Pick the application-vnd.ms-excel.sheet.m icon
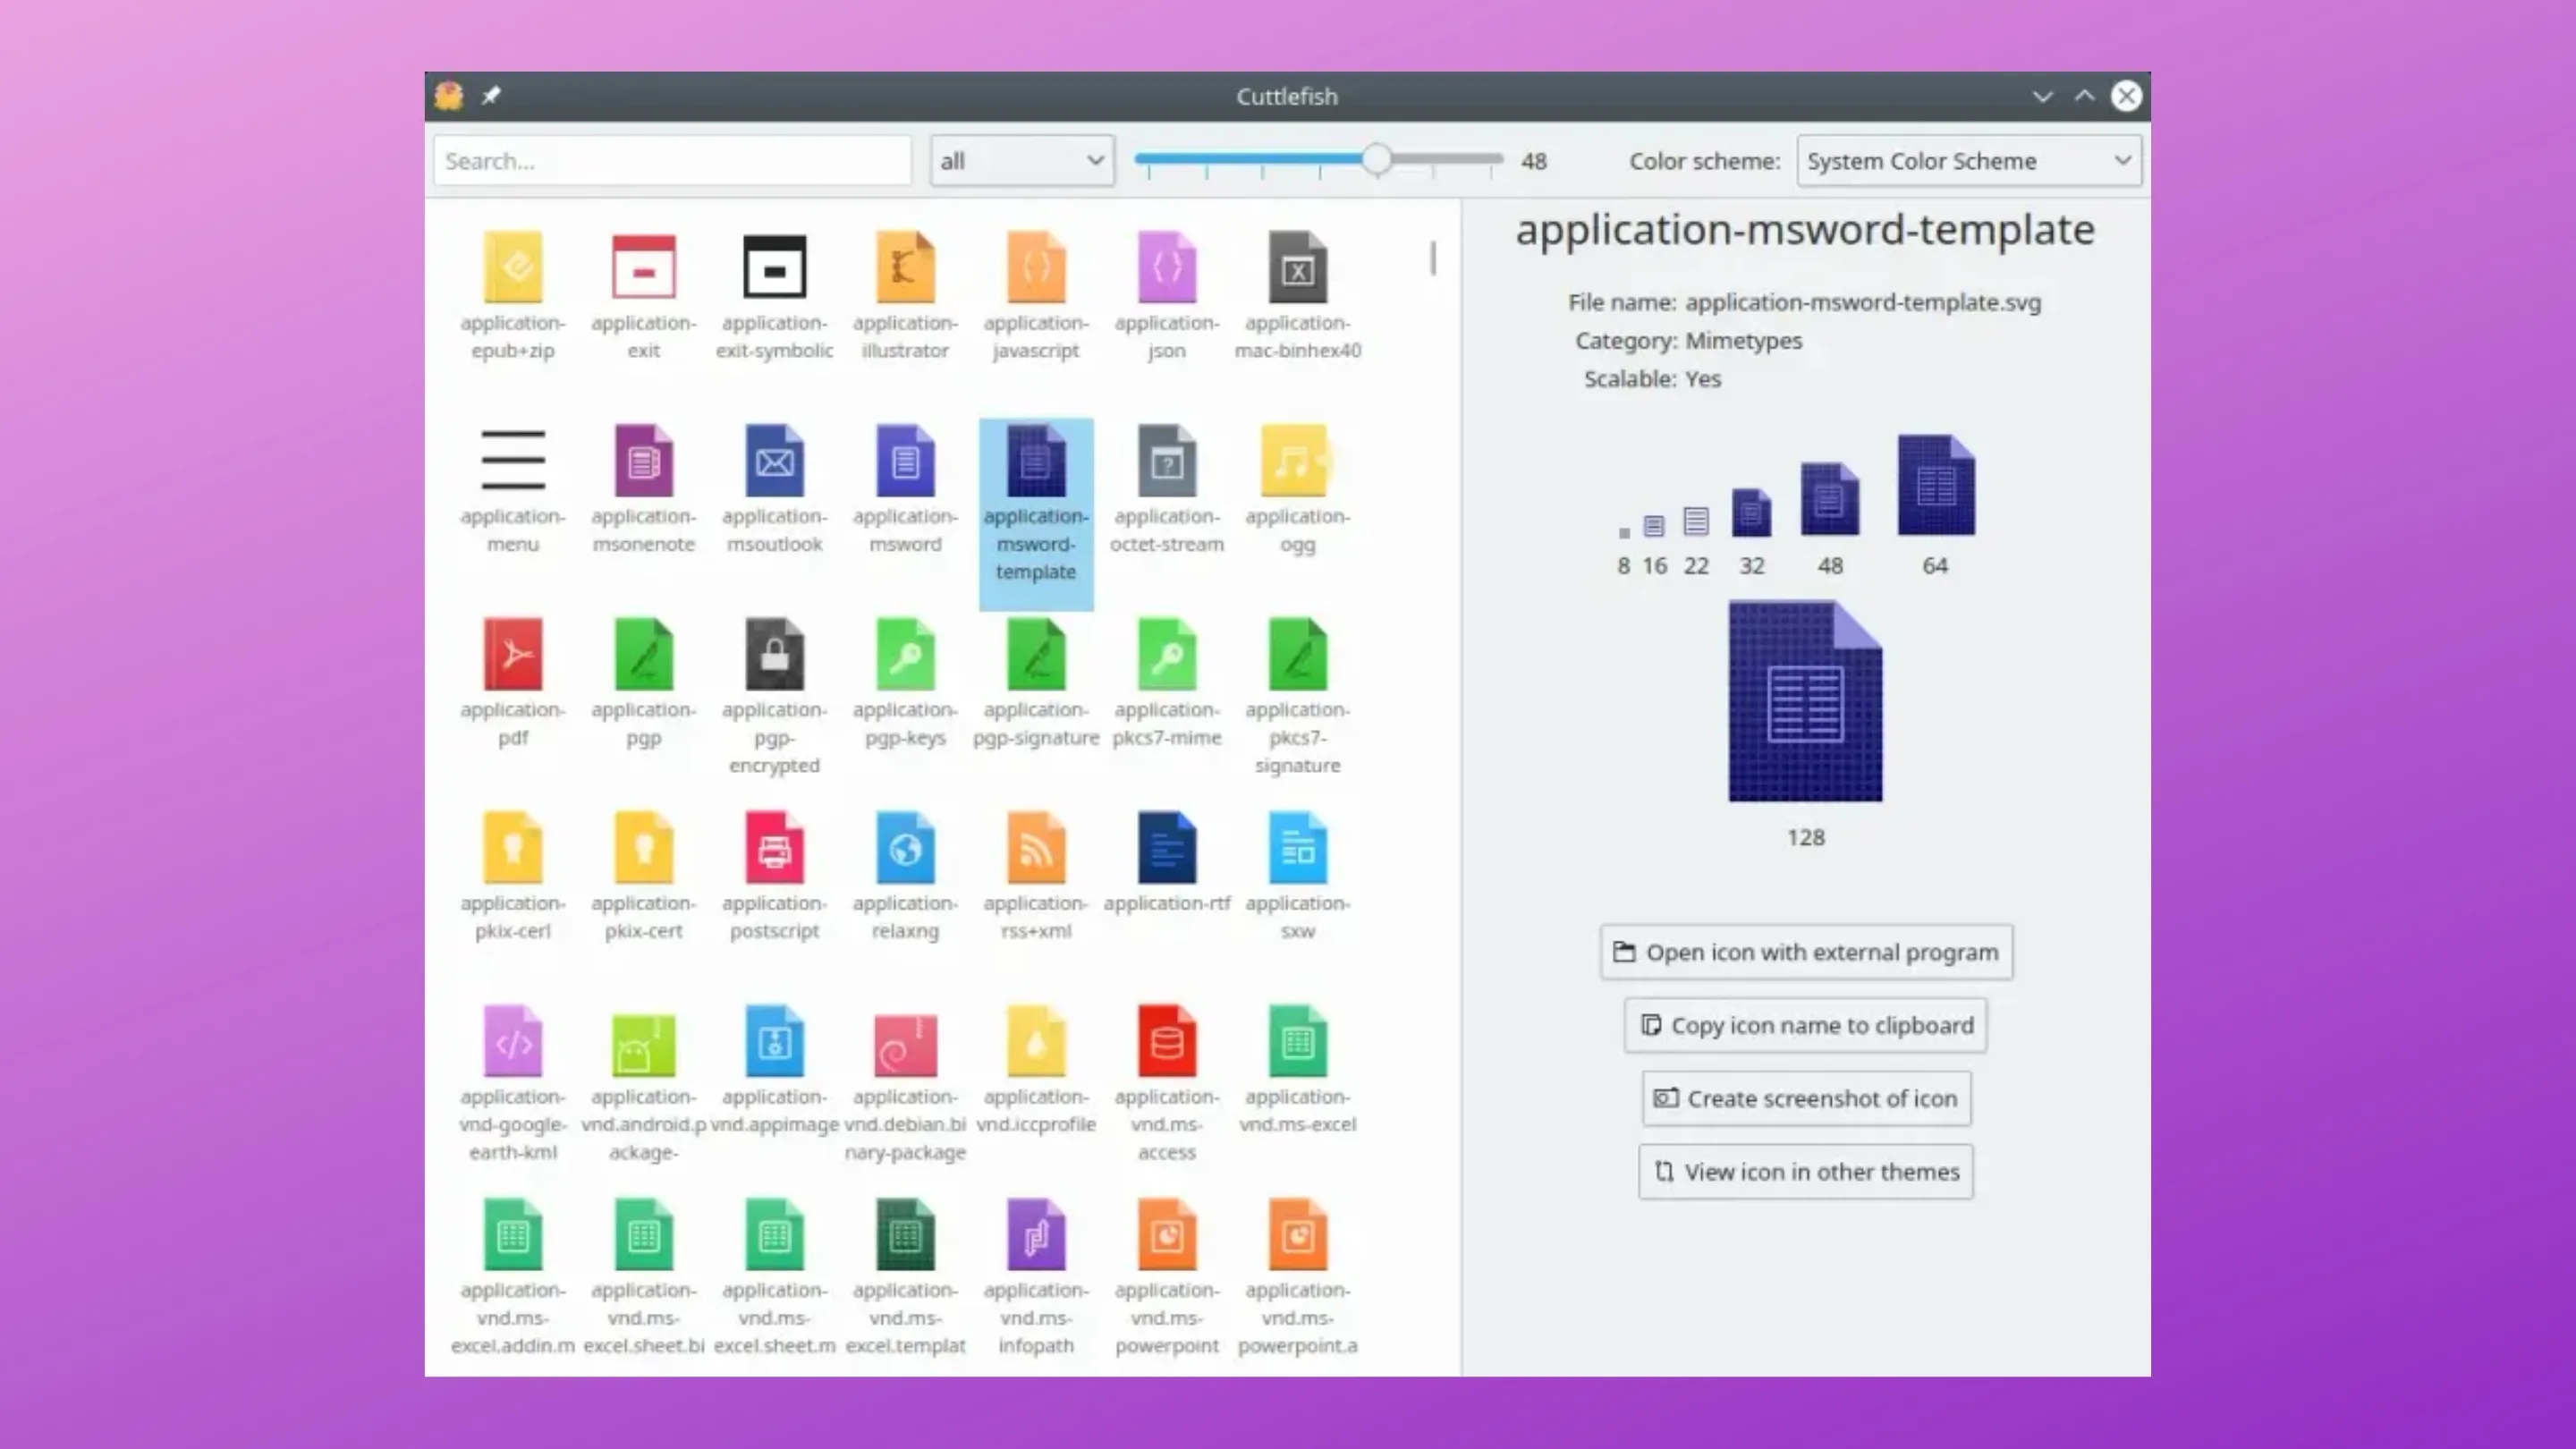 pyautogui.click(x=775, y=1234)
